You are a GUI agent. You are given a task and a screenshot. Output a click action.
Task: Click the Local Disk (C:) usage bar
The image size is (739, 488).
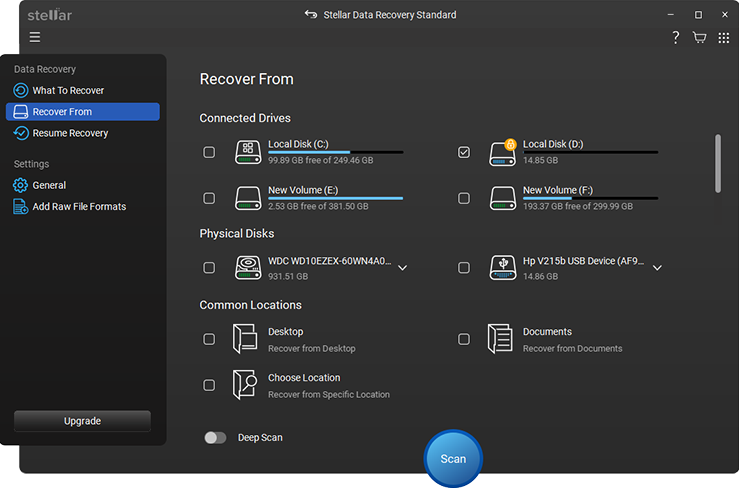coord(336,152)
